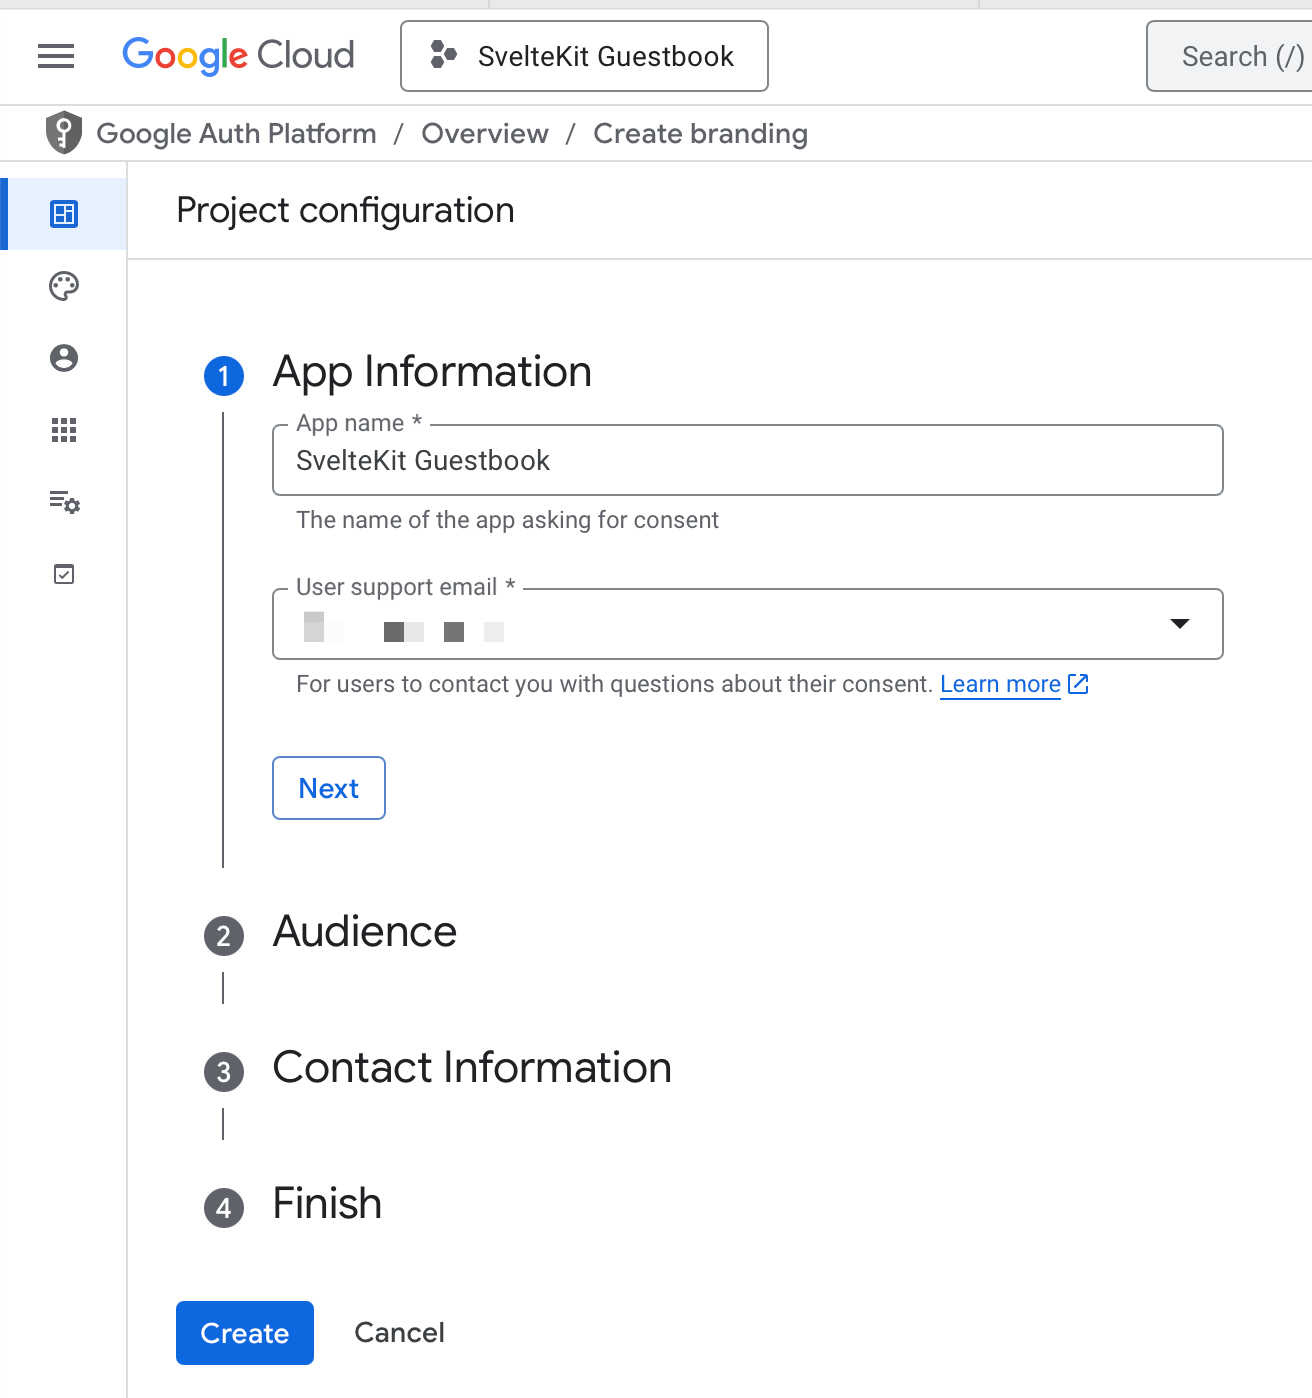Open the Verification Center checkbox icon
The image size is (1312, 1398).
point(63,573)
